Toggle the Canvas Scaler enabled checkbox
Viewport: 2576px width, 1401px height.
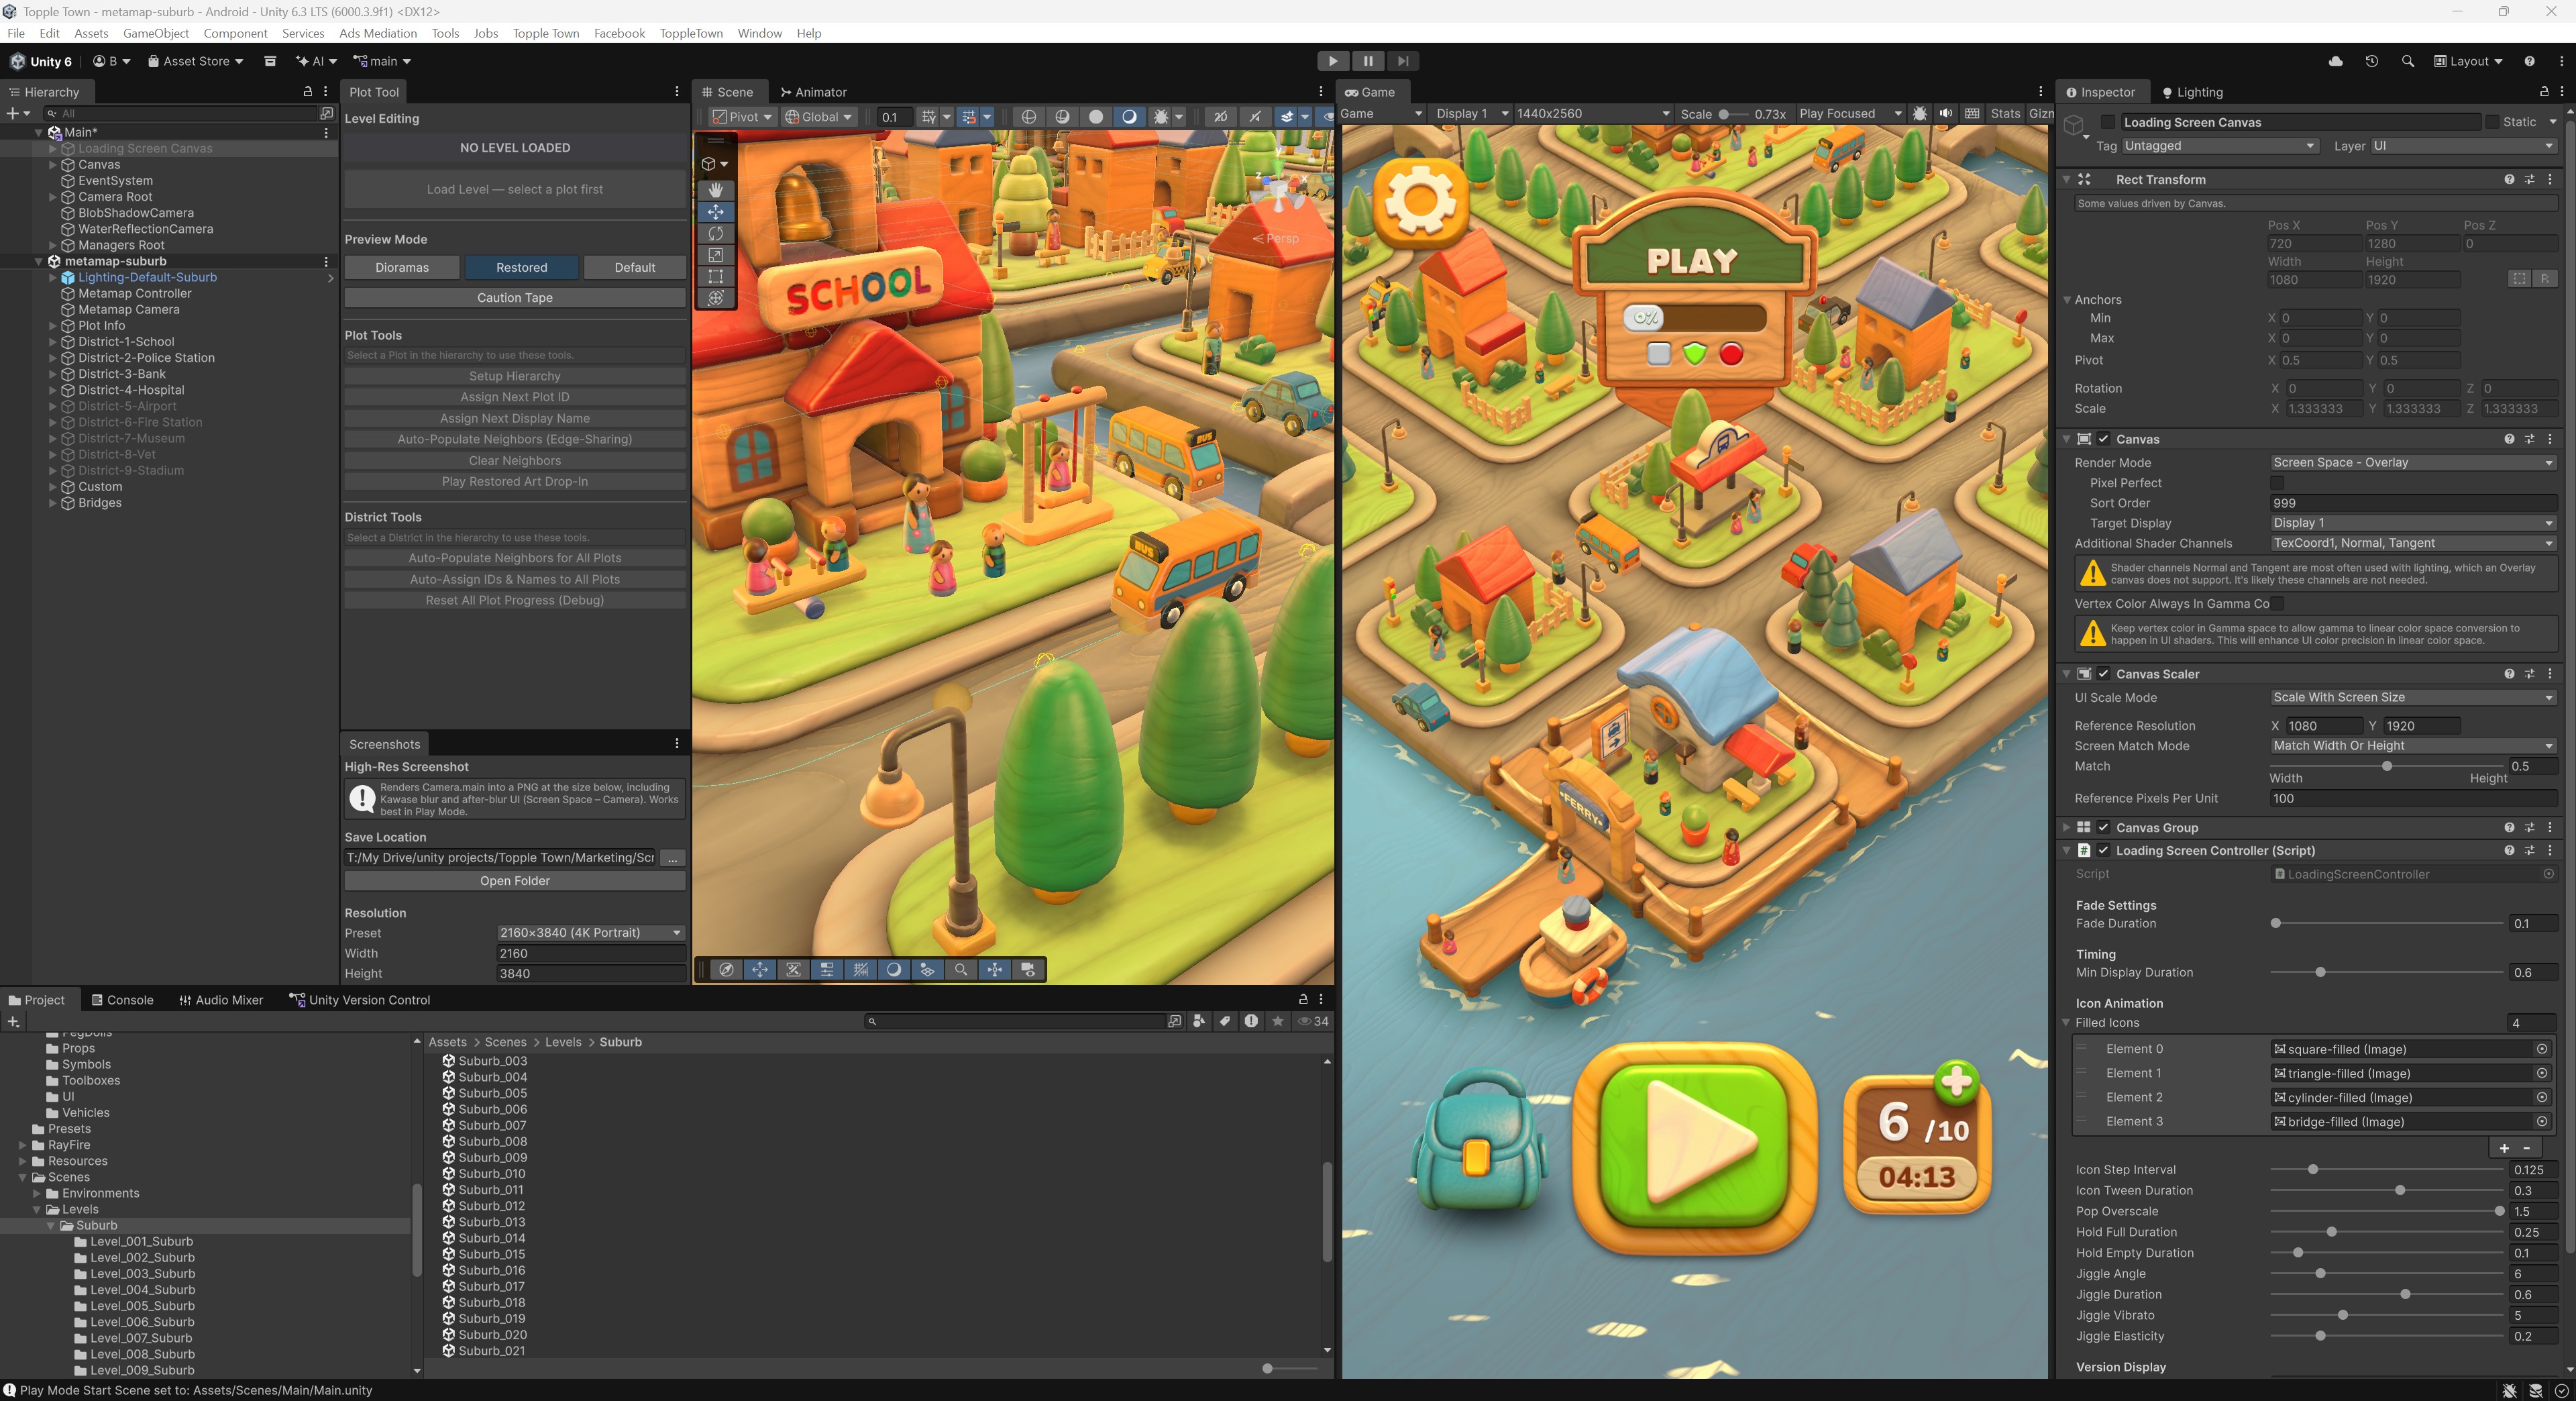[x=2103, y=674]
